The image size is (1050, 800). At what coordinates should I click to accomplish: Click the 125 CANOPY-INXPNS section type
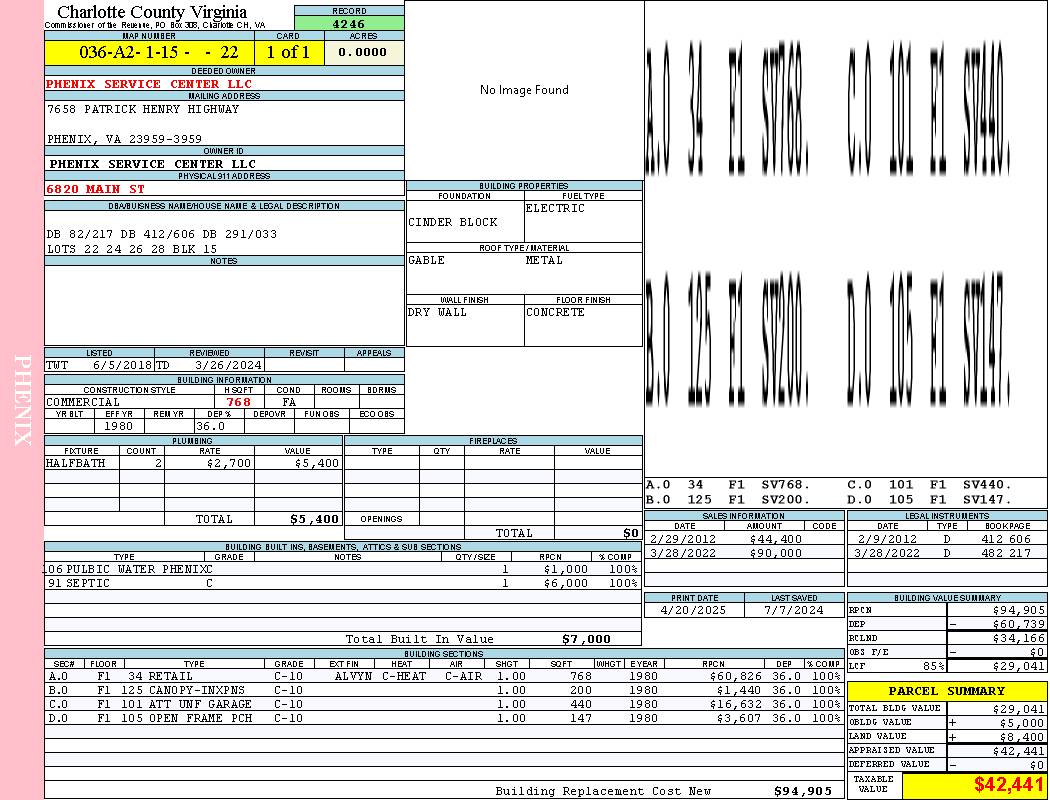pos(183,690)
